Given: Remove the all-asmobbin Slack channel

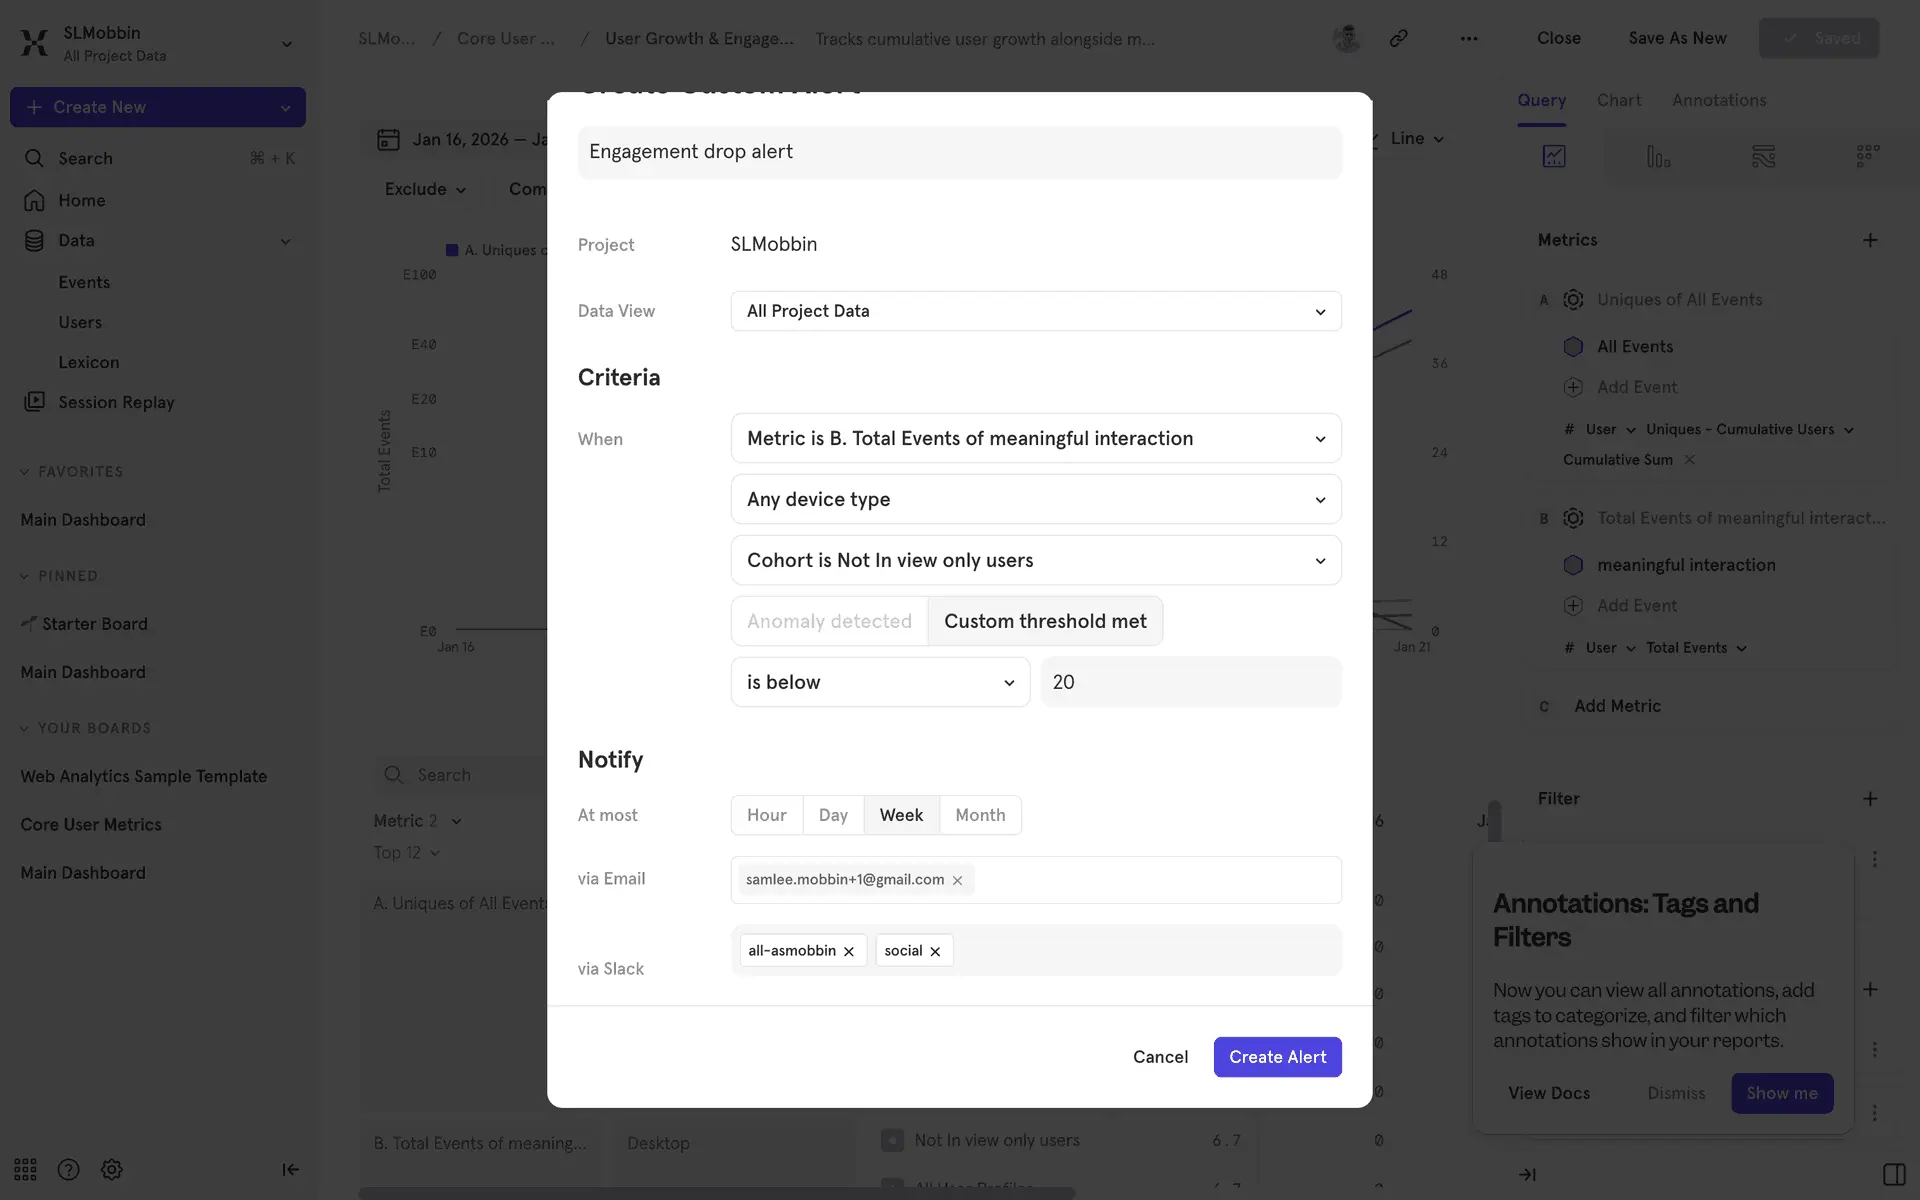Looking at the screenshot, I should click(848, 952).
